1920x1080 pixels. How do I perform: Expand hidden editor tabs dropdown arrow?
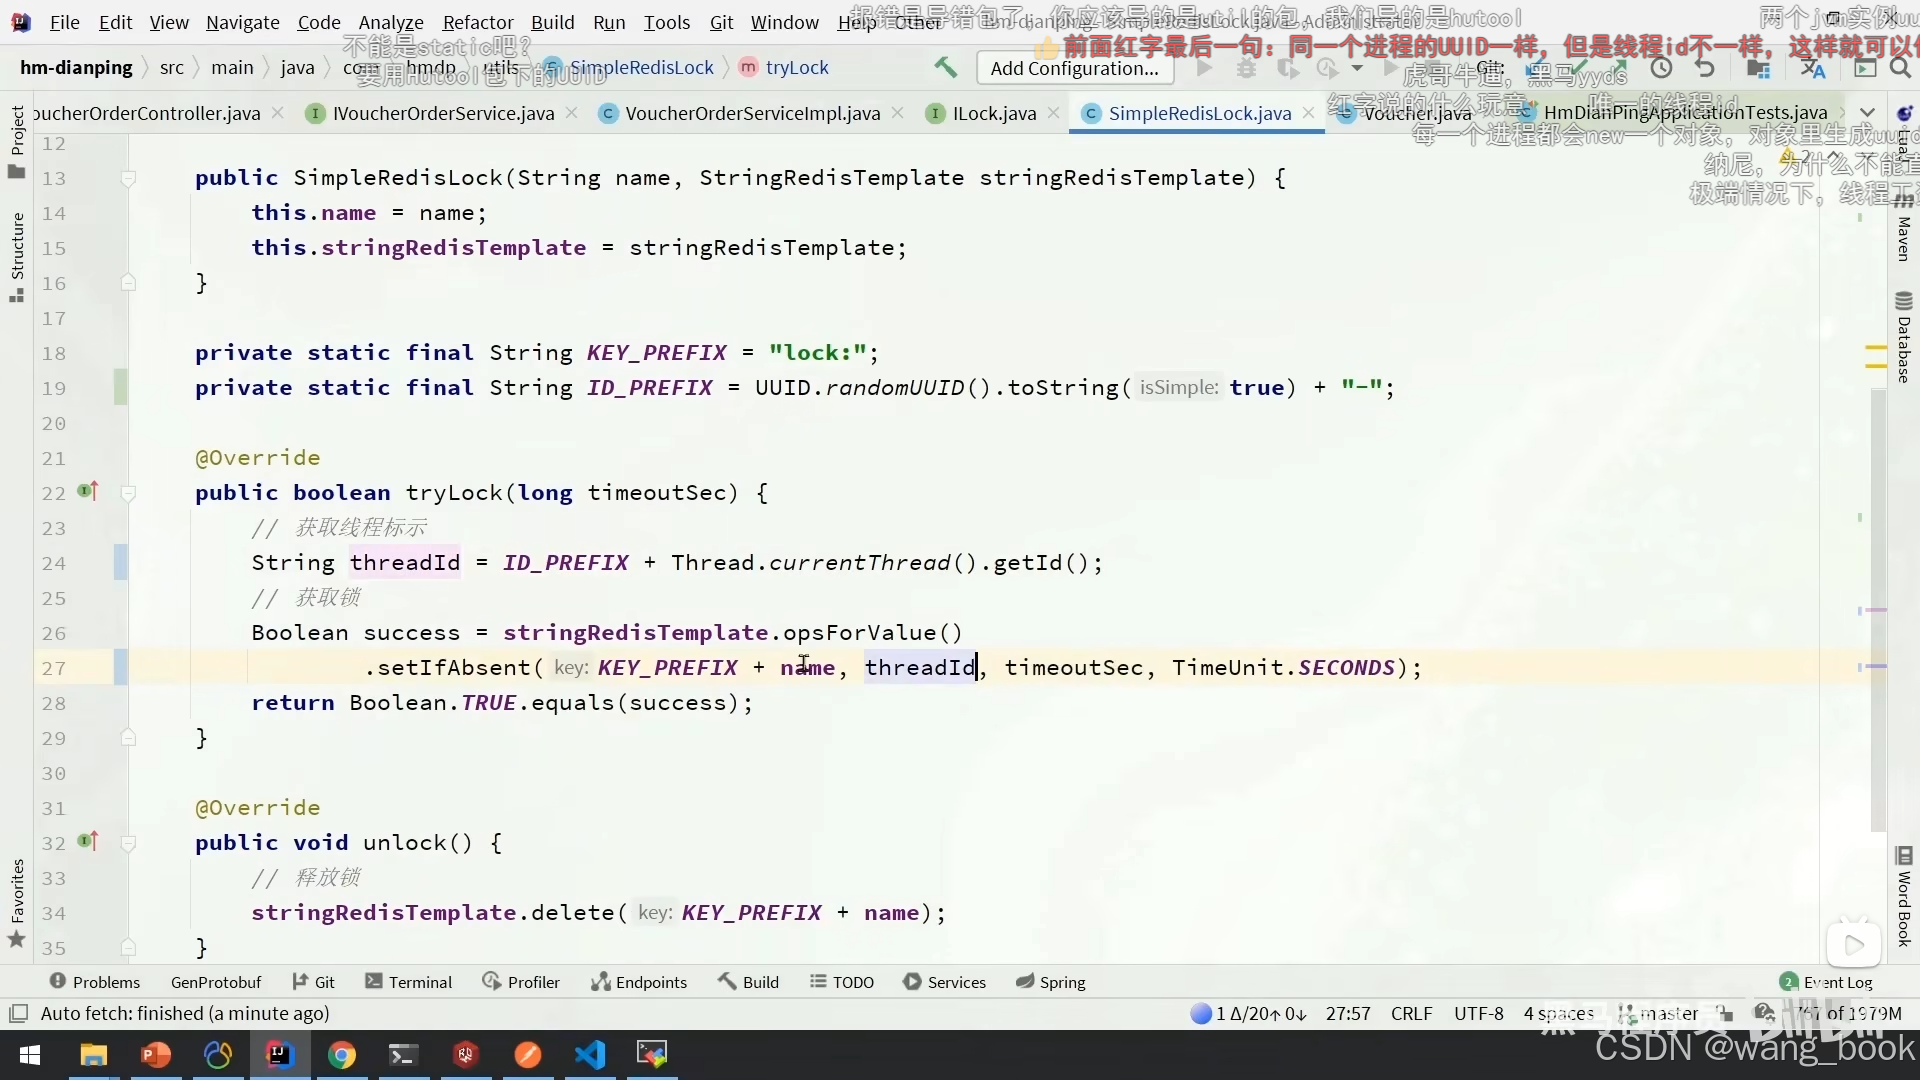click(x=1866, y=112)
